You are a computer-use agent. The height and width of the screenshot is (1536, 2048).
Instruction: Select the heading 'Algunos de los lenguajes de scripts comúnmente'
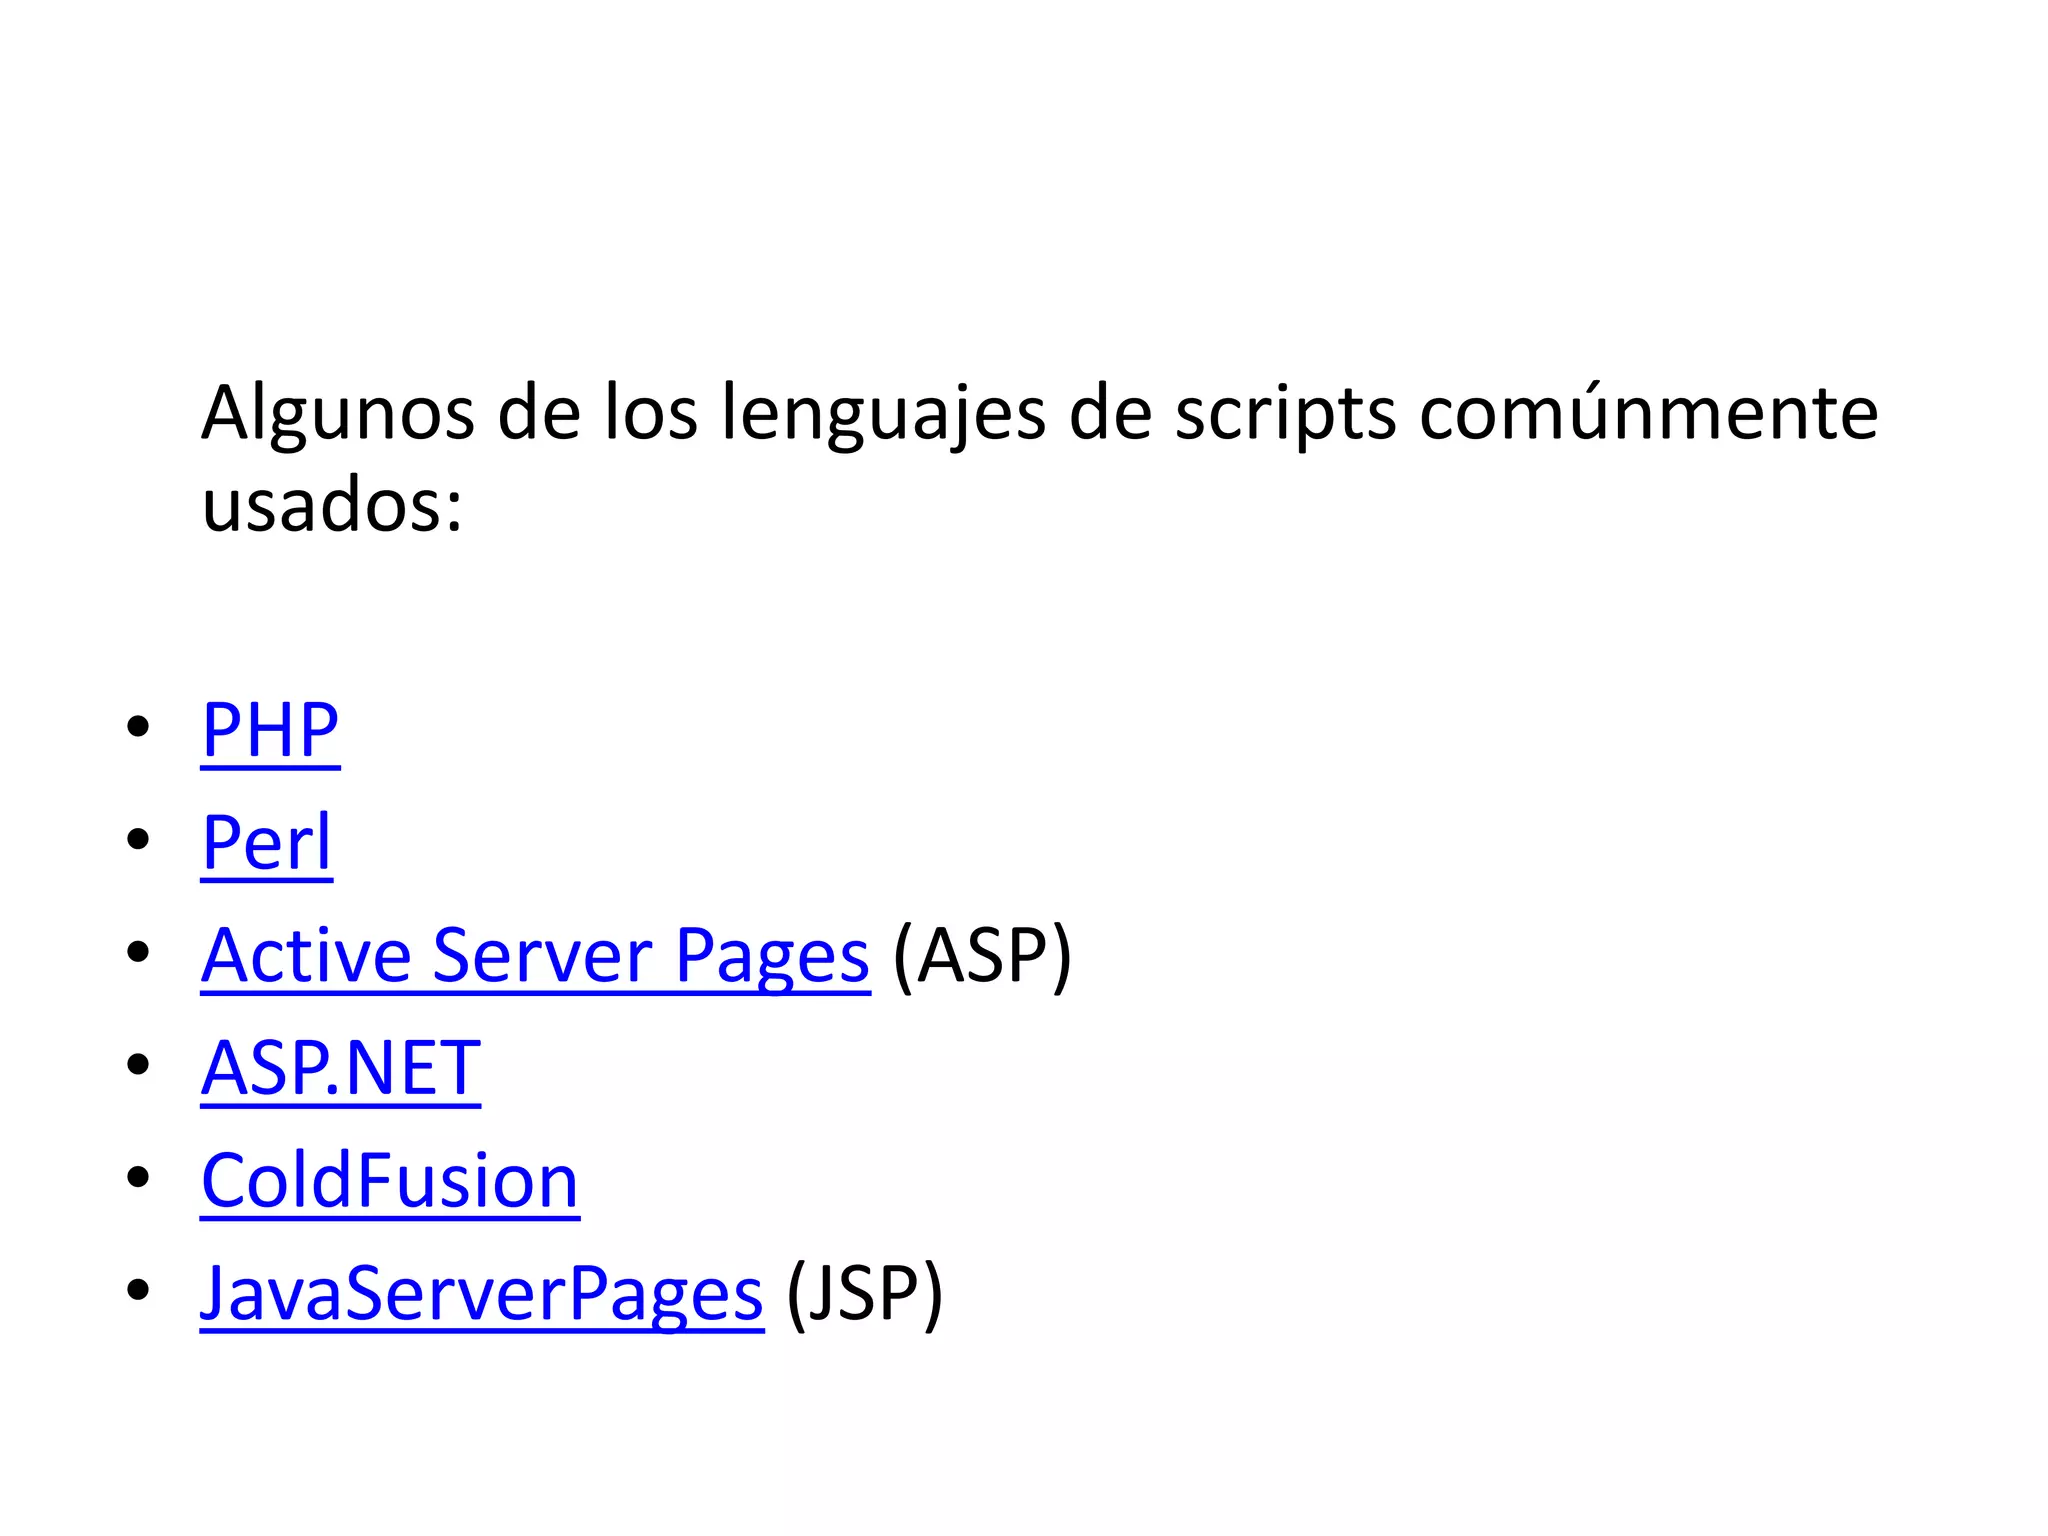(1040, 413)
